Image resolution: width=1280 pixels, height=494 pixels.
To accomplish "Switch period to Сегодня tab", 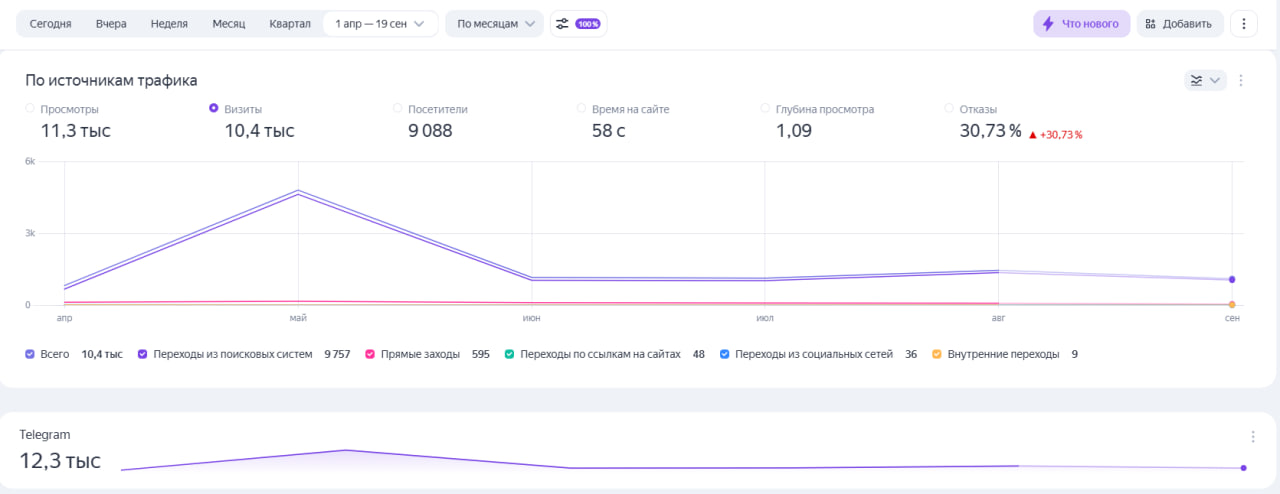I will click(50, 24).
